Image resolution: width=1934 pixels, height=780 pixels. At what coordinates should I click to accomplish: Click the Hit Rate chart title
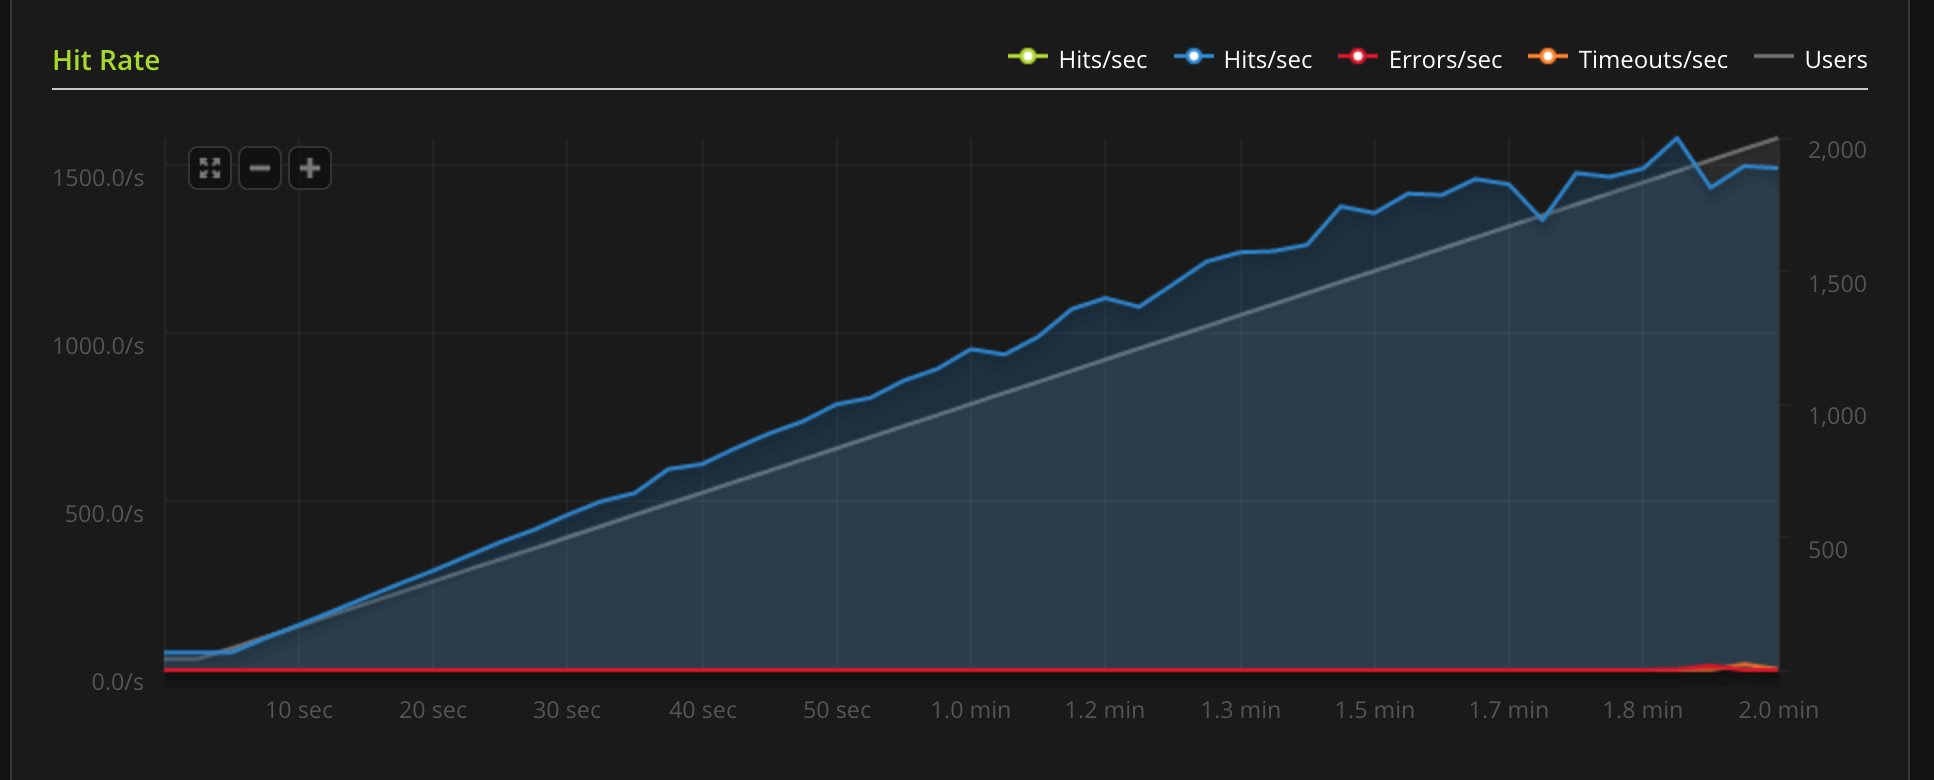click(x=106, y=60)
